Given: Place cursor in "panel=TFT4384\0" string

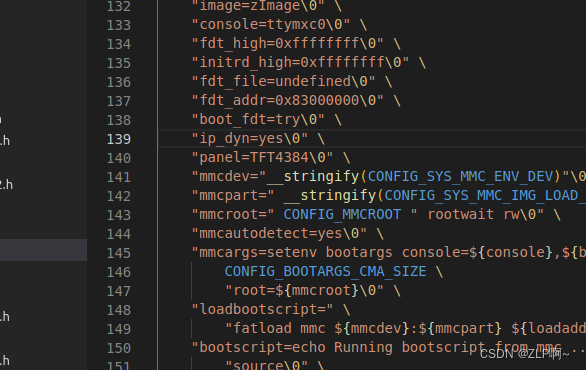Looking at the screenshot, I should [262, 158].
